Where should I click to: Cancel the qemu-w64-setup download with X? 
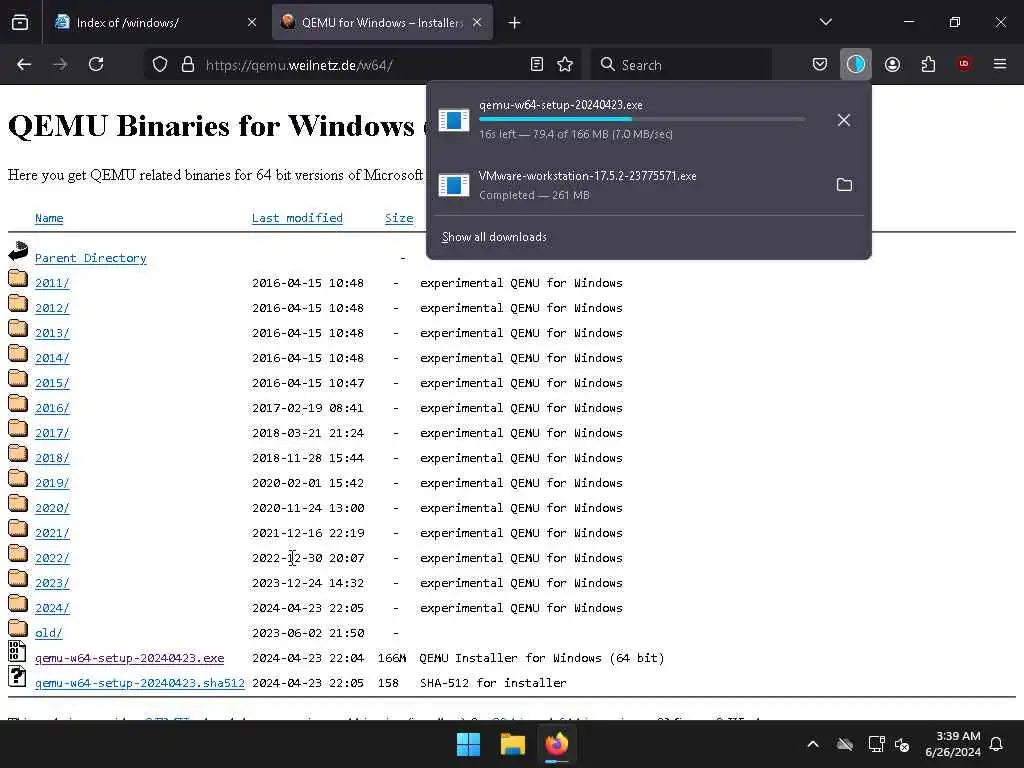[x=844, y=120]
